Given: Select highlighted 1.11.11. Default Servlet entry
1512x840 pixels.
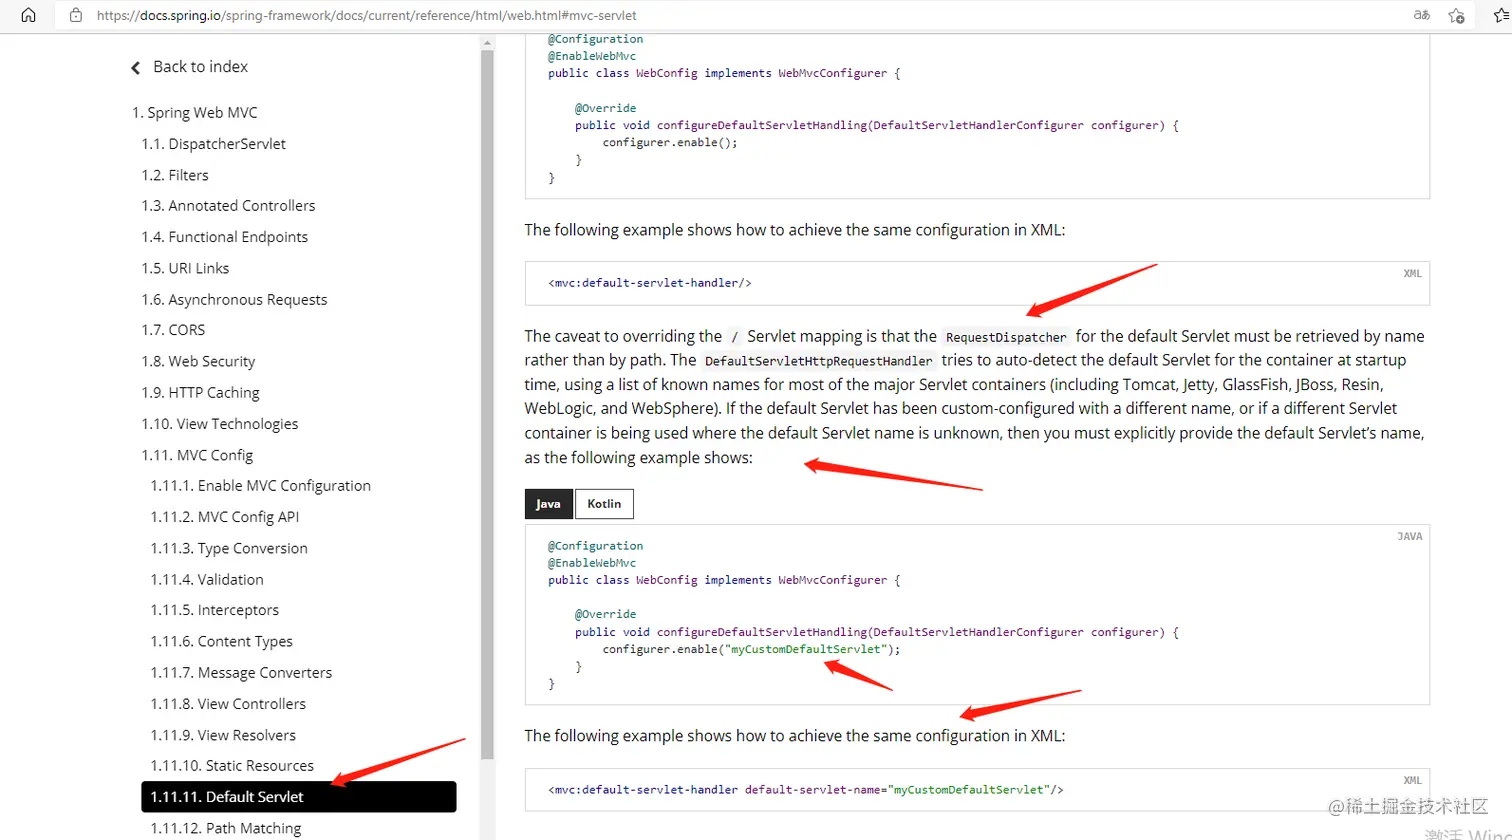Looking at the screenshot, I should point(299,797).
